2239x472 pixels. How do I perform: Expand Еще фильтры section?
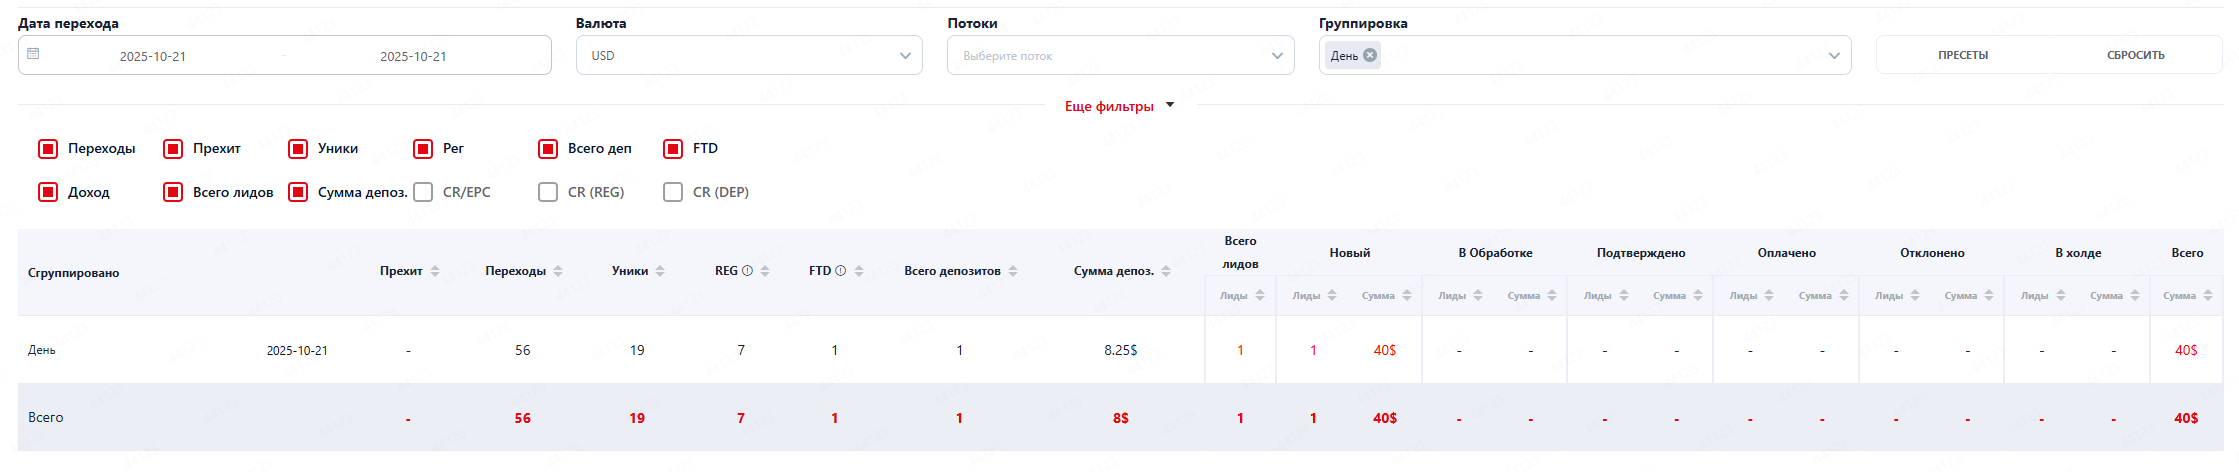1119,106
